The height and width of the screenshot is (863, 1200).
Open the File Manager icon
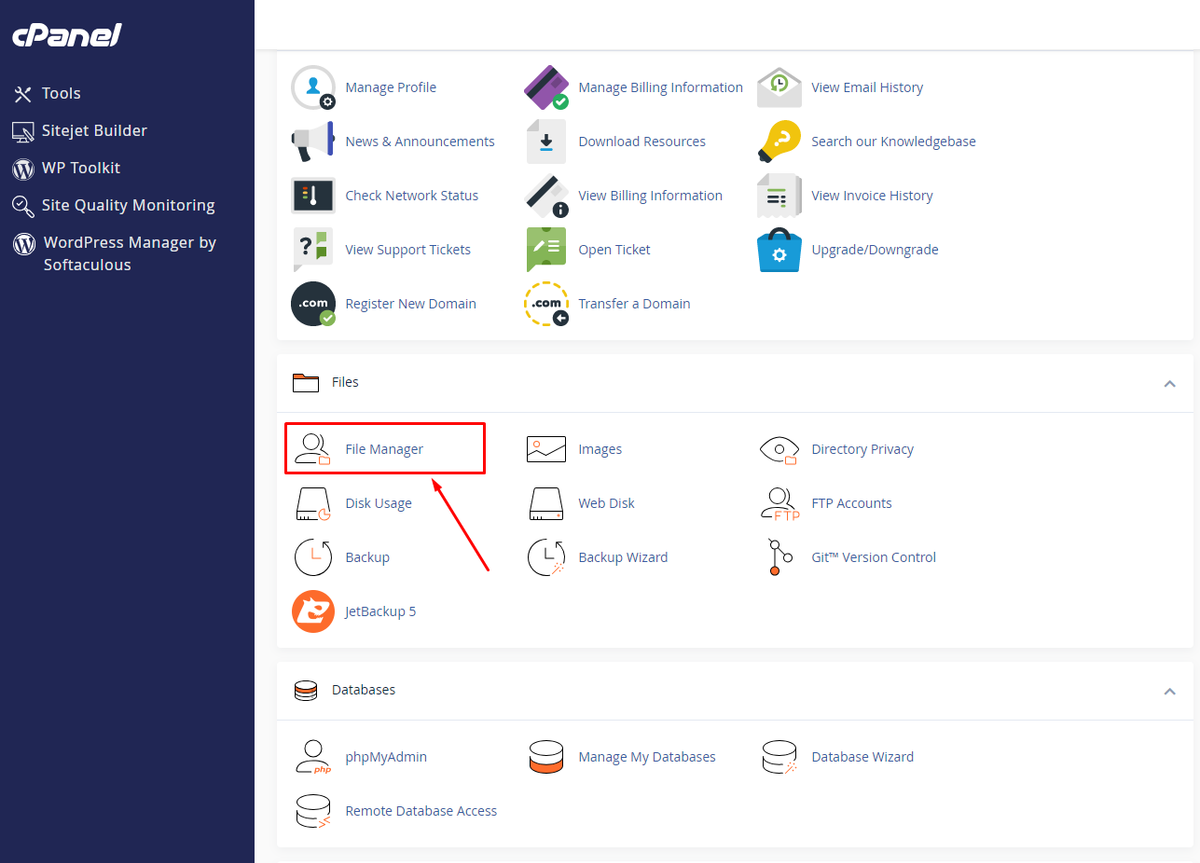point(313,449)
